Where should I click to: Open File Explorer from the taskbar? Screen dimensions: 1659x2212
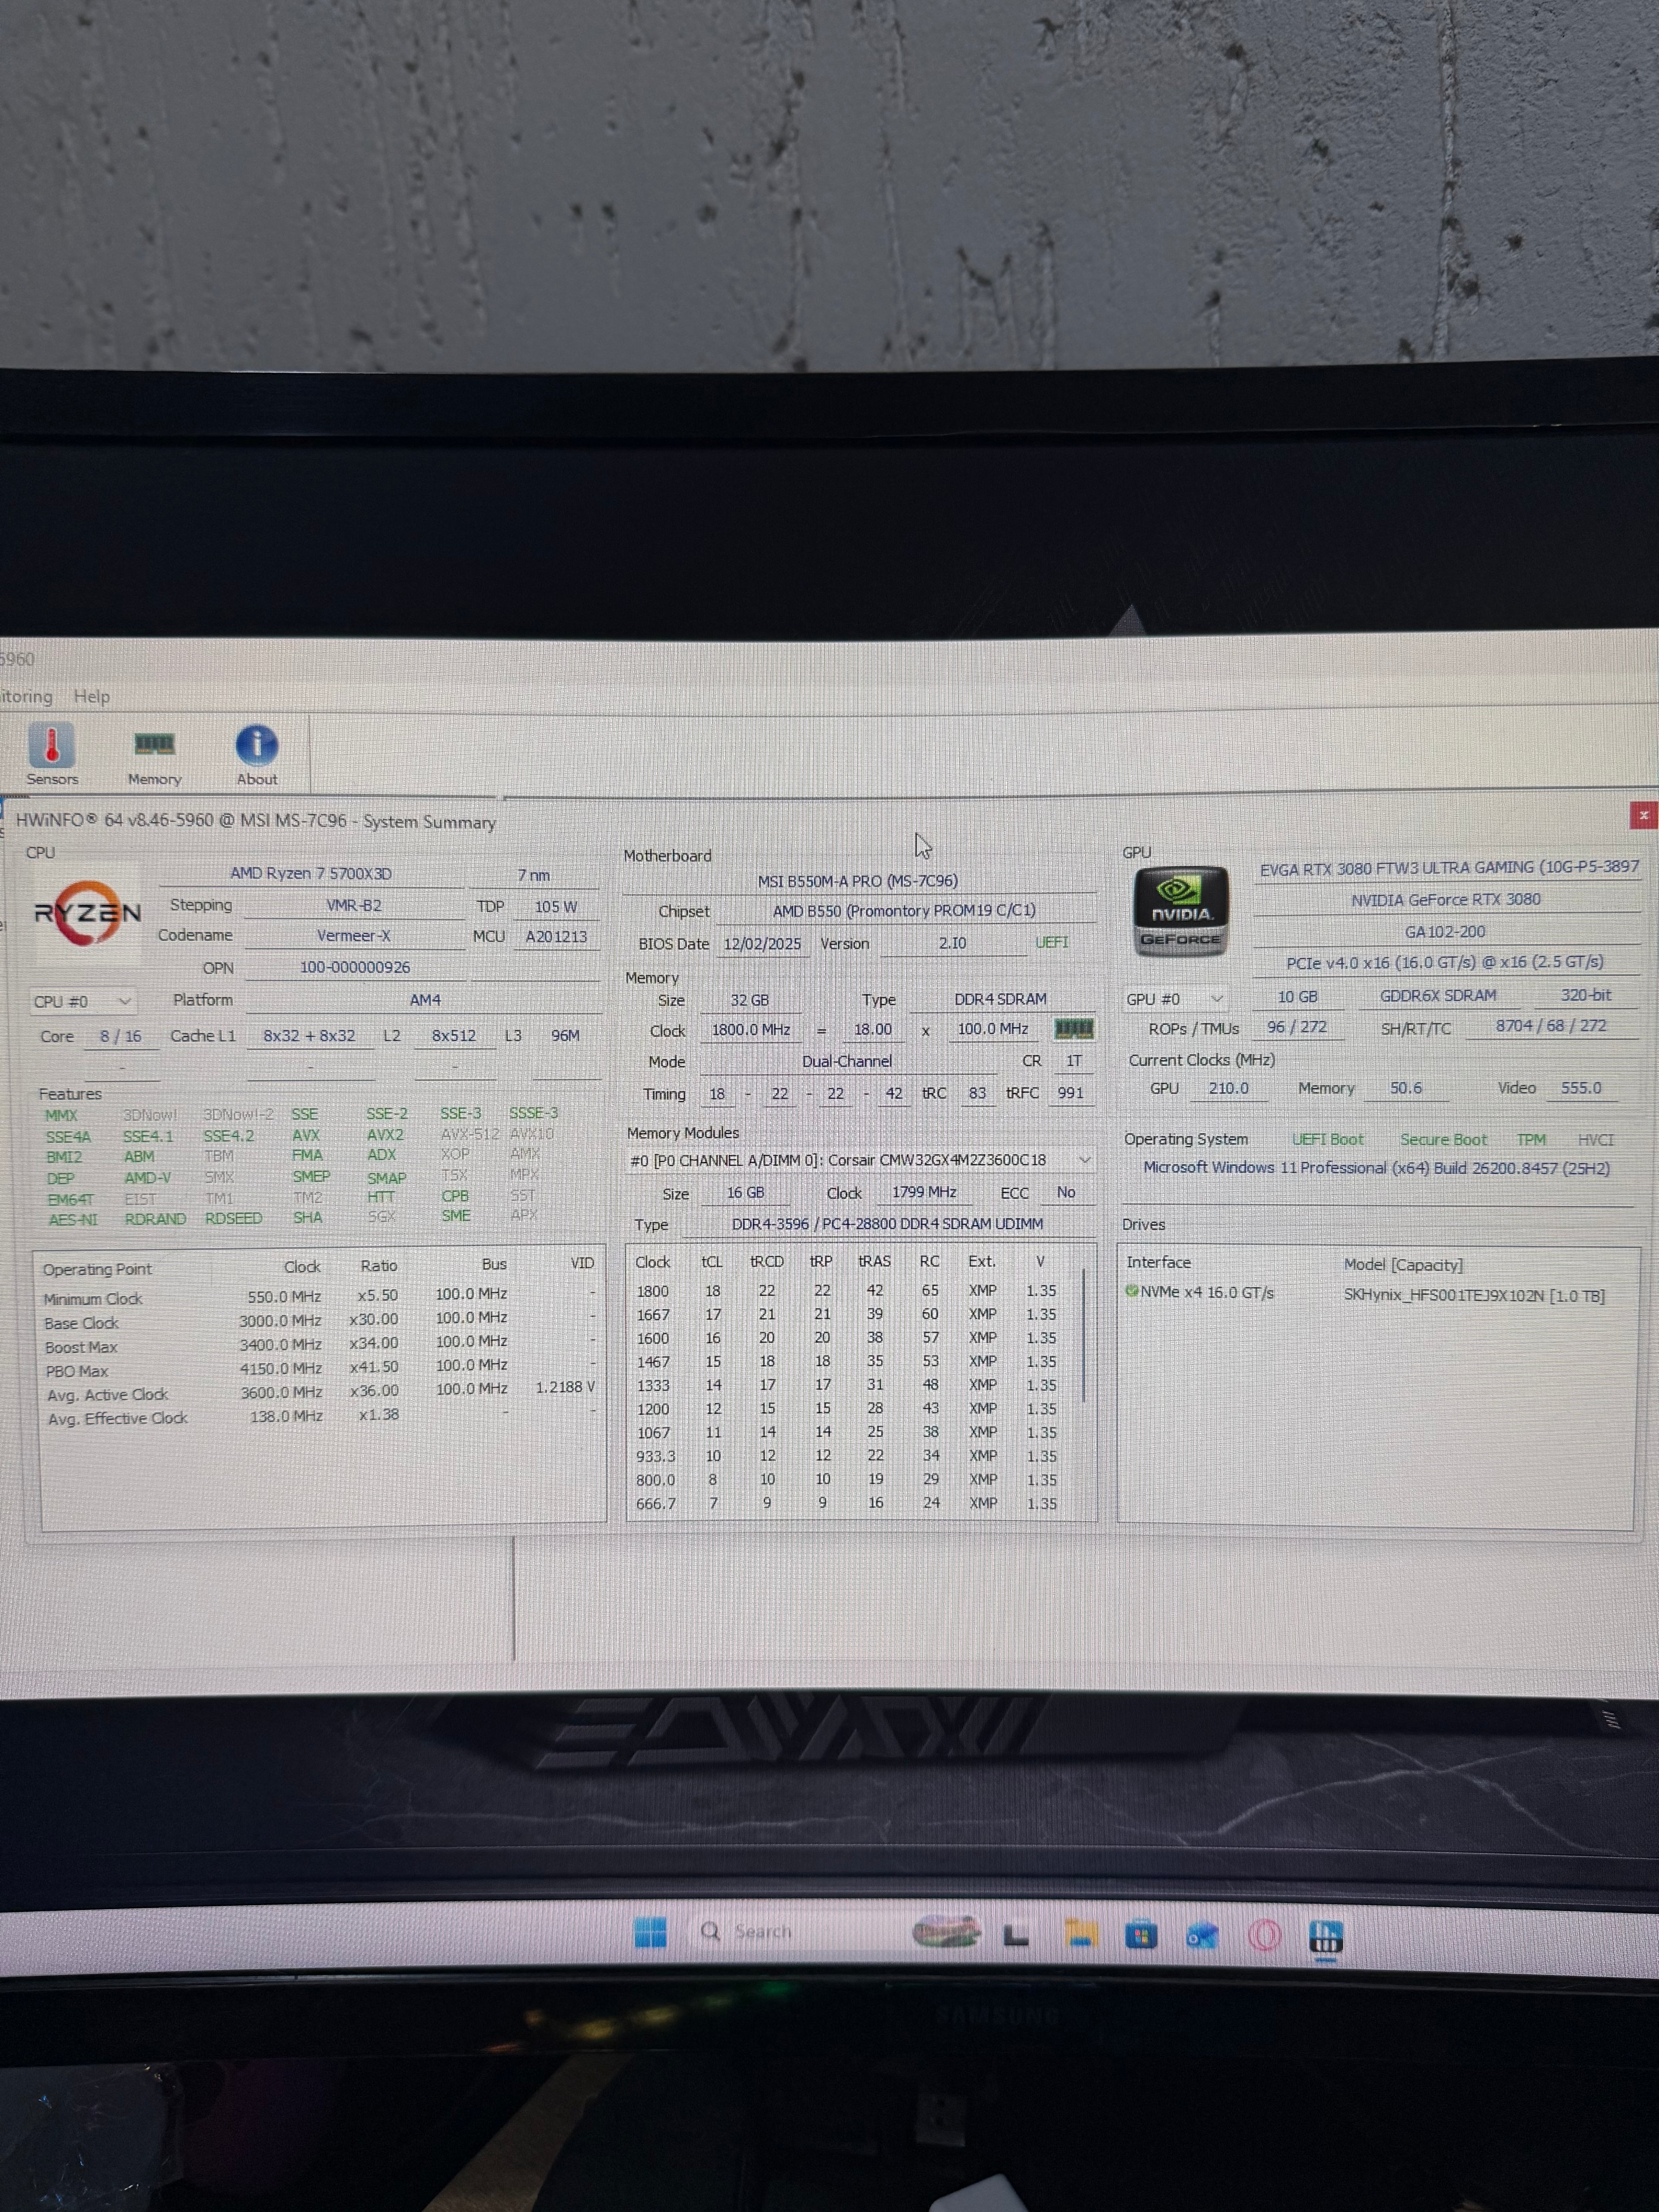tap(1080, 1934)
